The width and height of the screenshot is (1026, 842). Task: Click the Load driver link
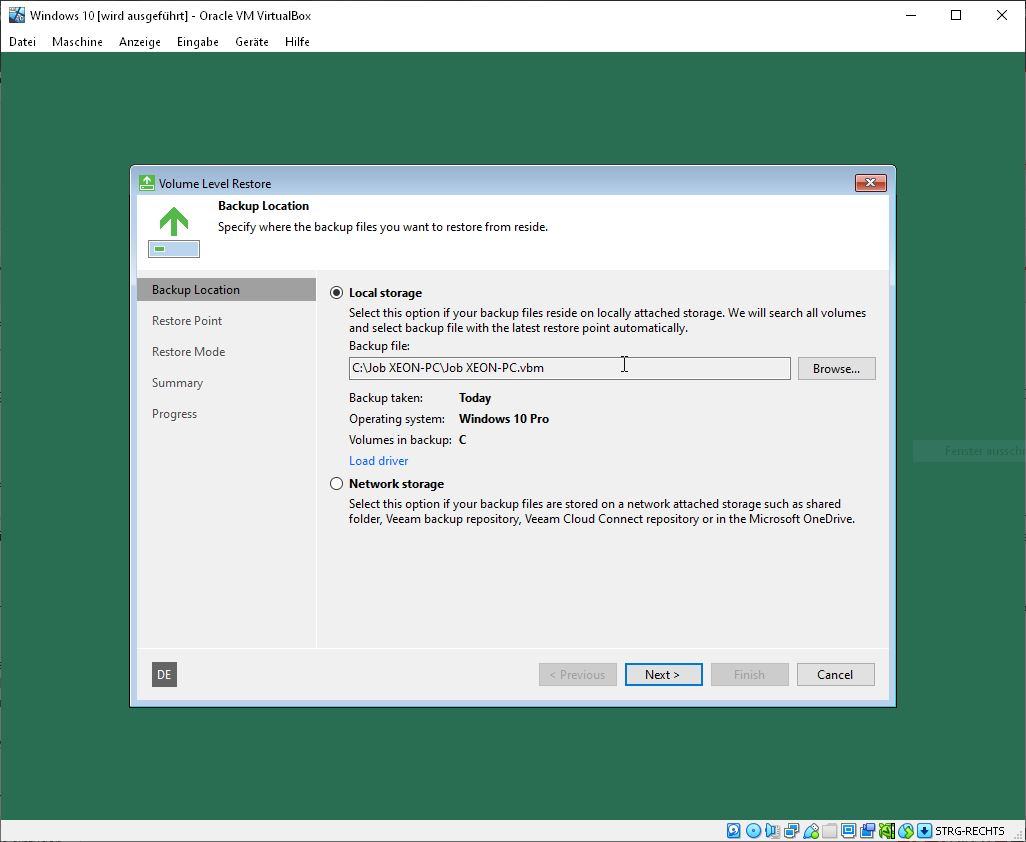(x=378, y=461)
